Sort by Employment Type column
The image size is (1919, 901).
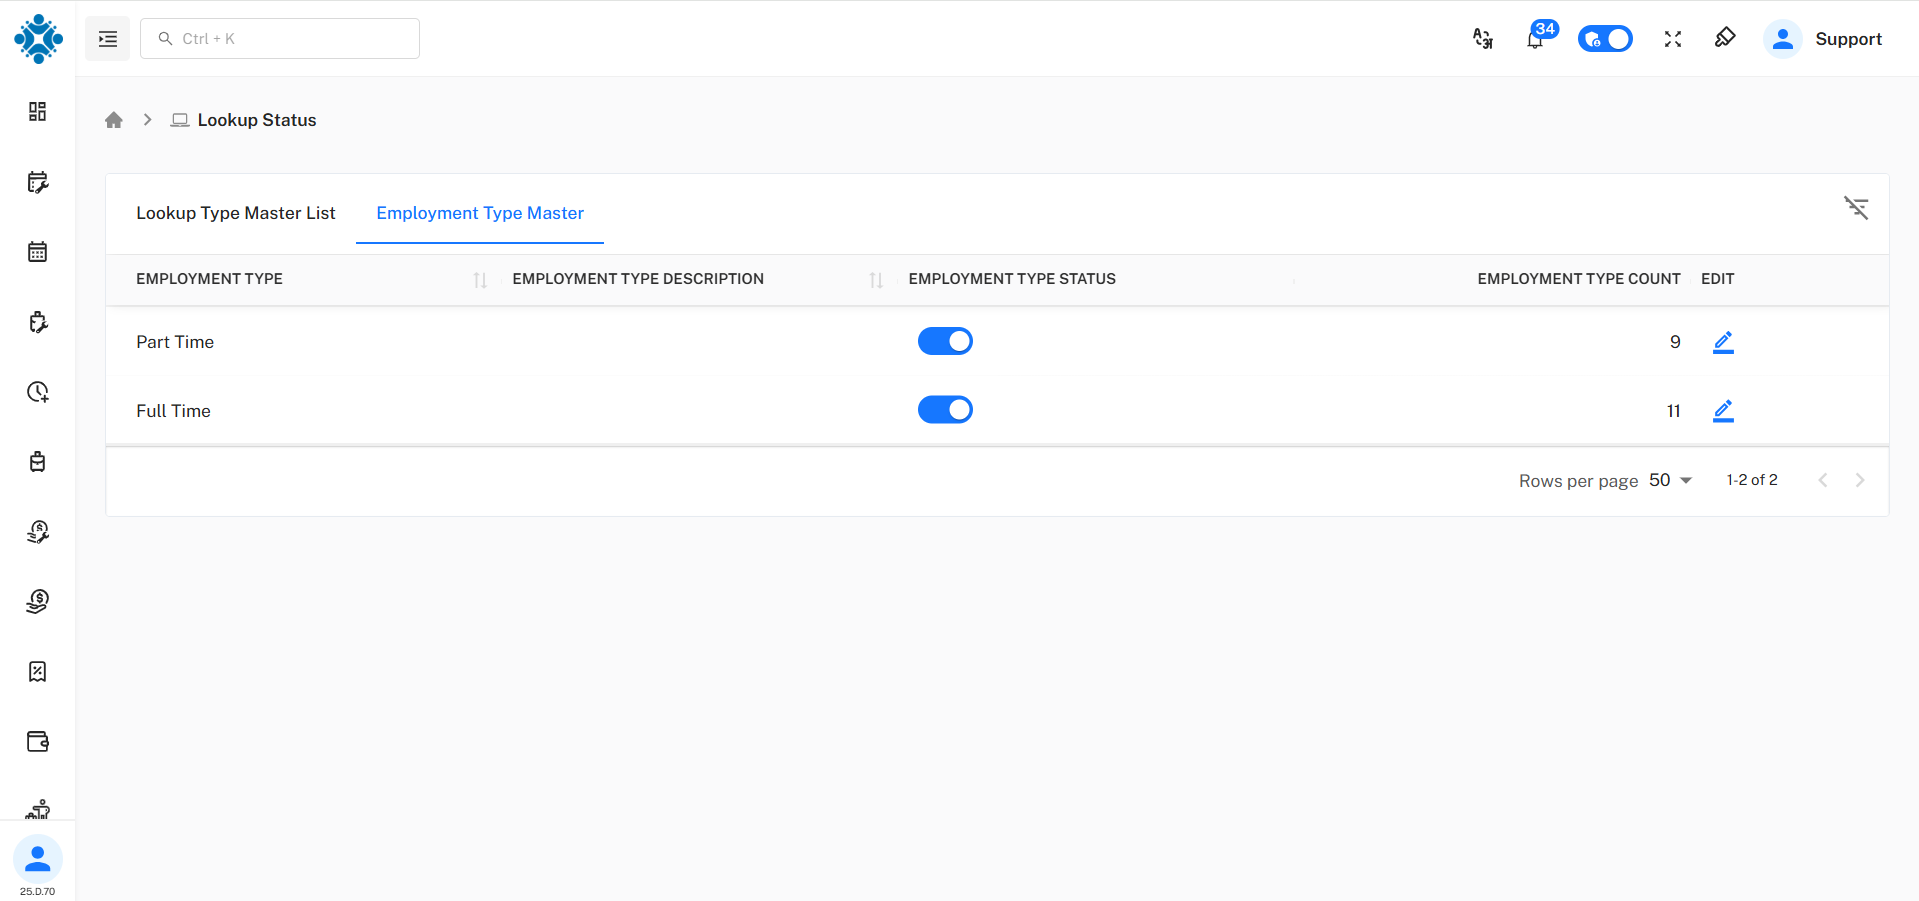pos(480,280)
